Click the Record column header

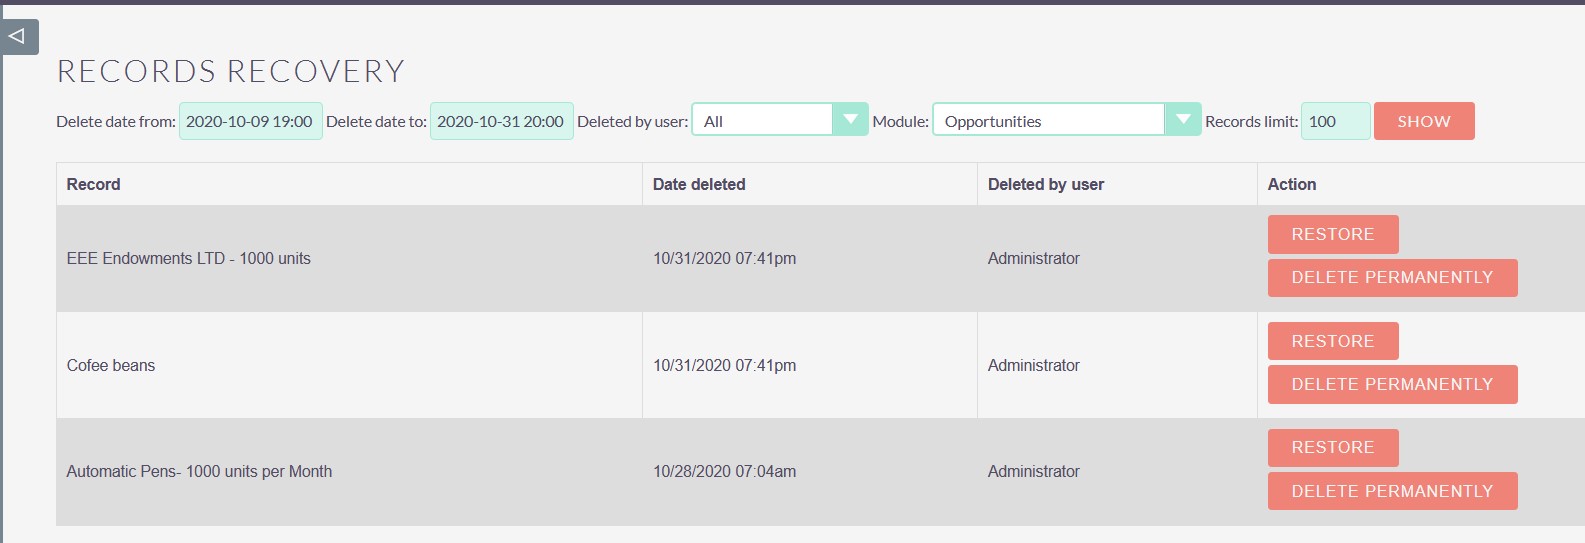(94, 184)
